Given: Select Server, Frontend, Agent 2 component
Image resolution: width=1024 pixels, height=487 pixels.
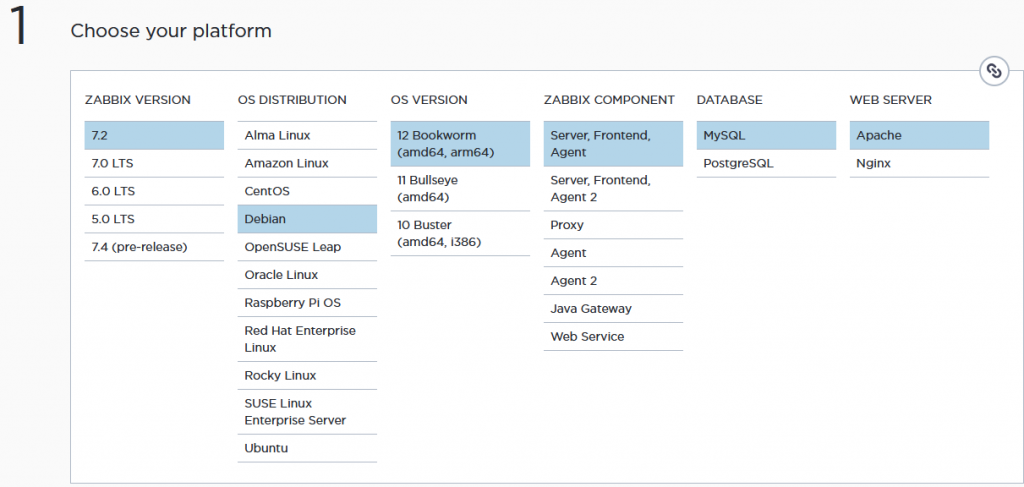Looking at the screenshot, I should pyautogui.click(x=613, y=189).
